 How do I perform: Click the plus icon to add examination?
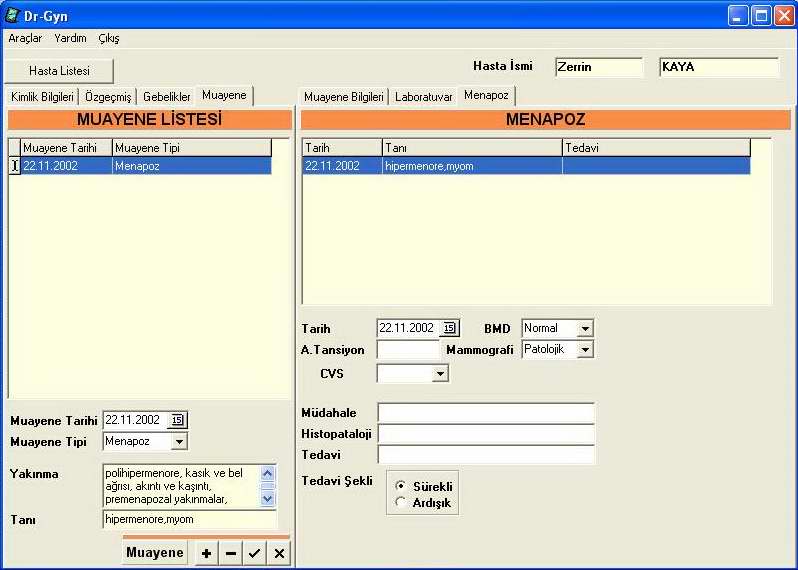pos(206,553)
